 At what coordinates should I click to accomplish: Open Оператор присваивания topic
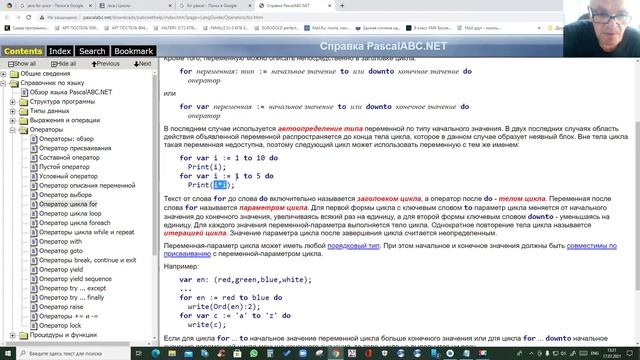tap(75, 148)
